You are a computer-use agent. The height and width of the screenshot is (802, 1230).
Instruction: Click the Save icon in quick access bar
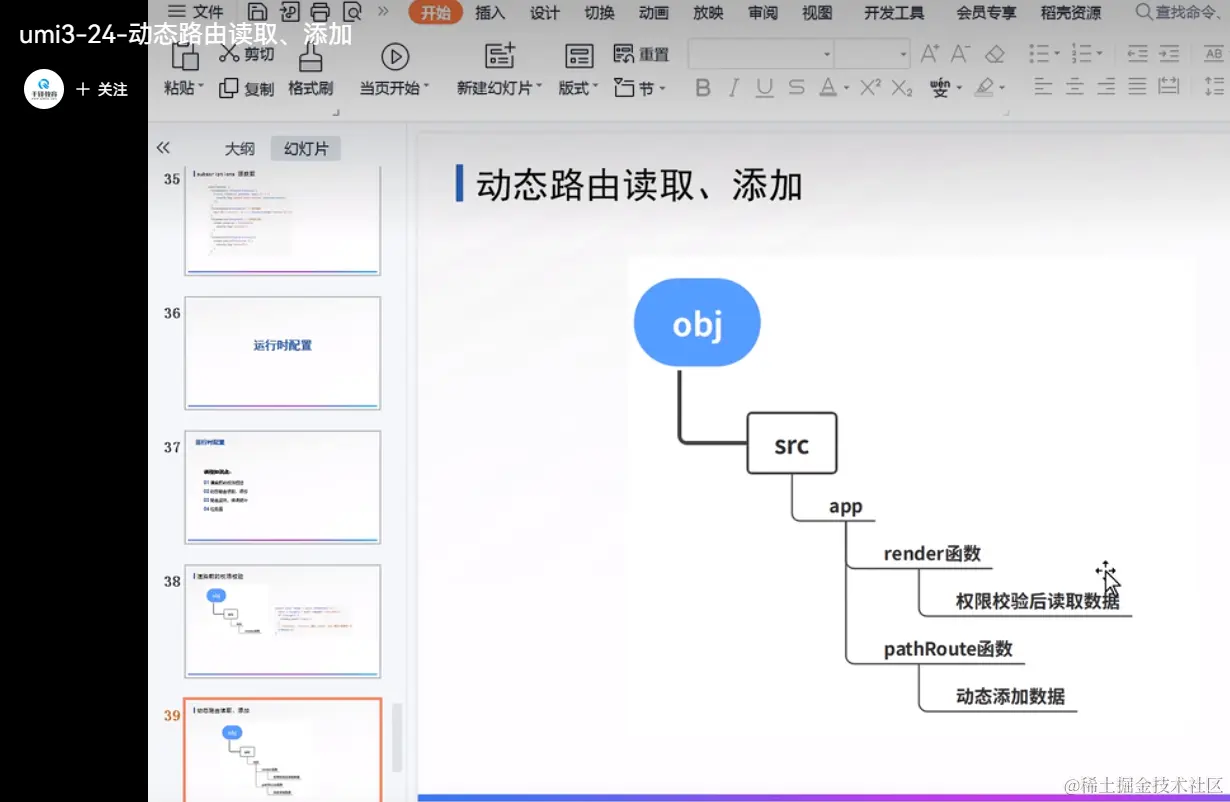tap(258, 12)
